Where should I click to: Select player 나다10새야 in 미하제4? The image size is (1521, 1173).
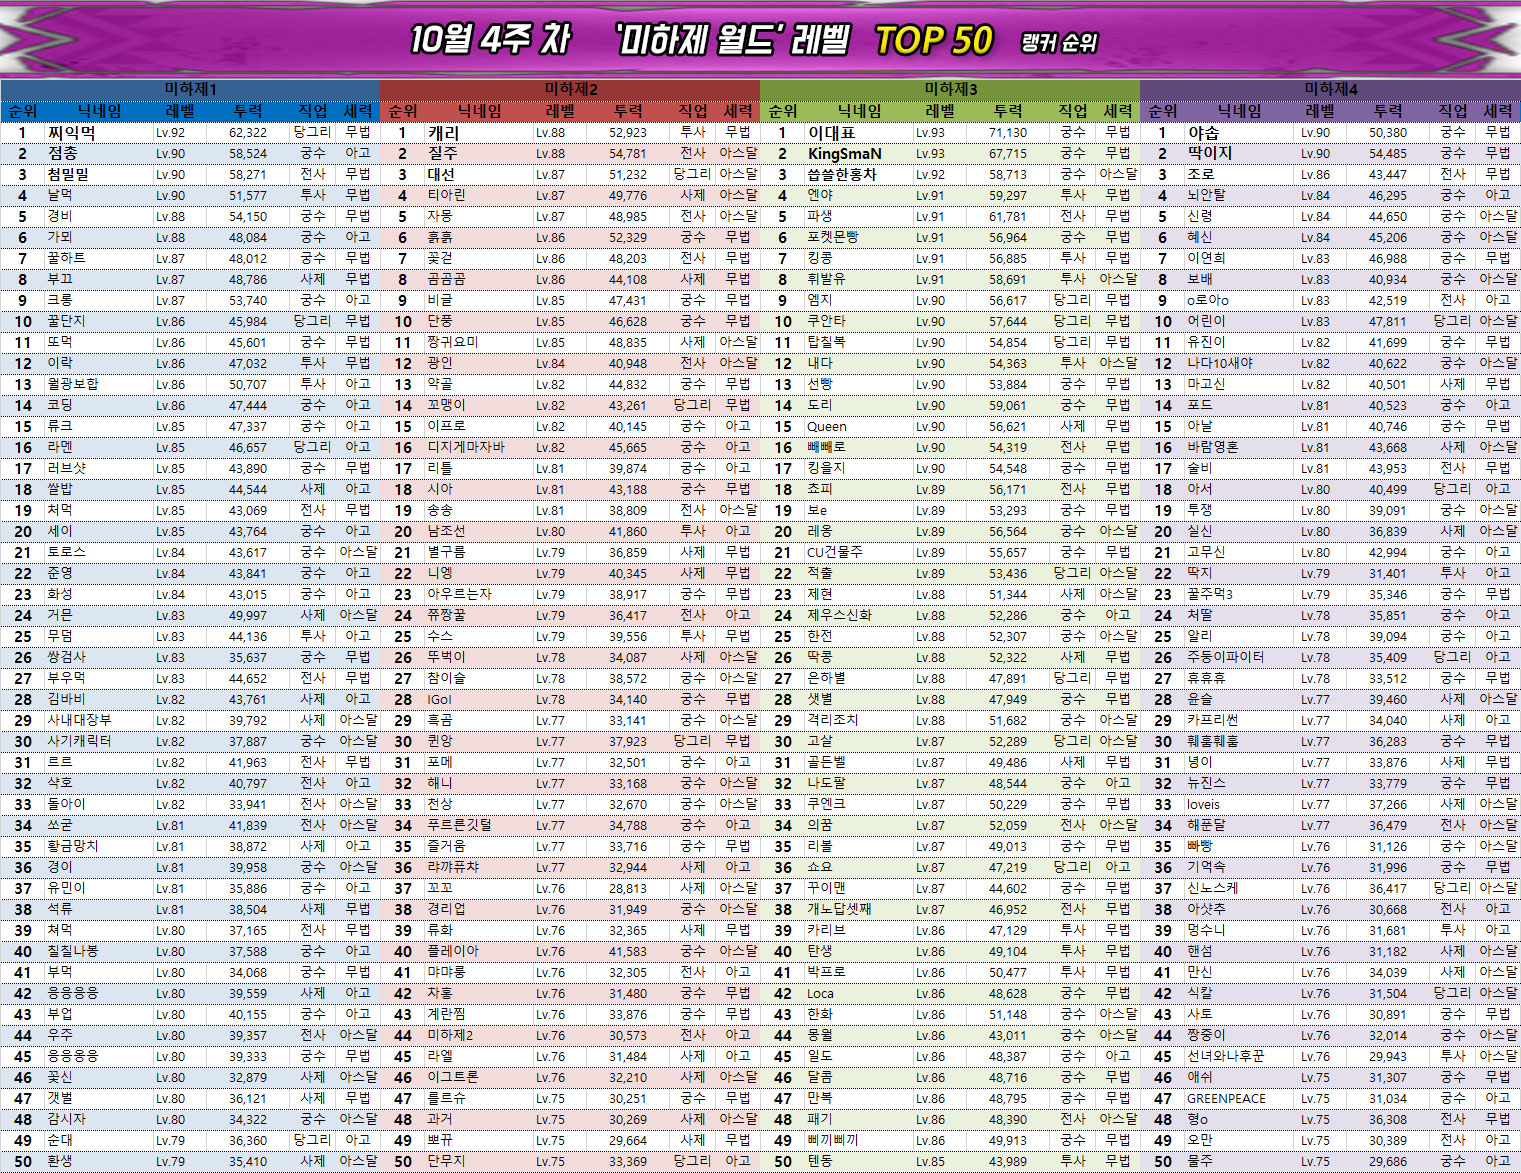coord(1219,364)
